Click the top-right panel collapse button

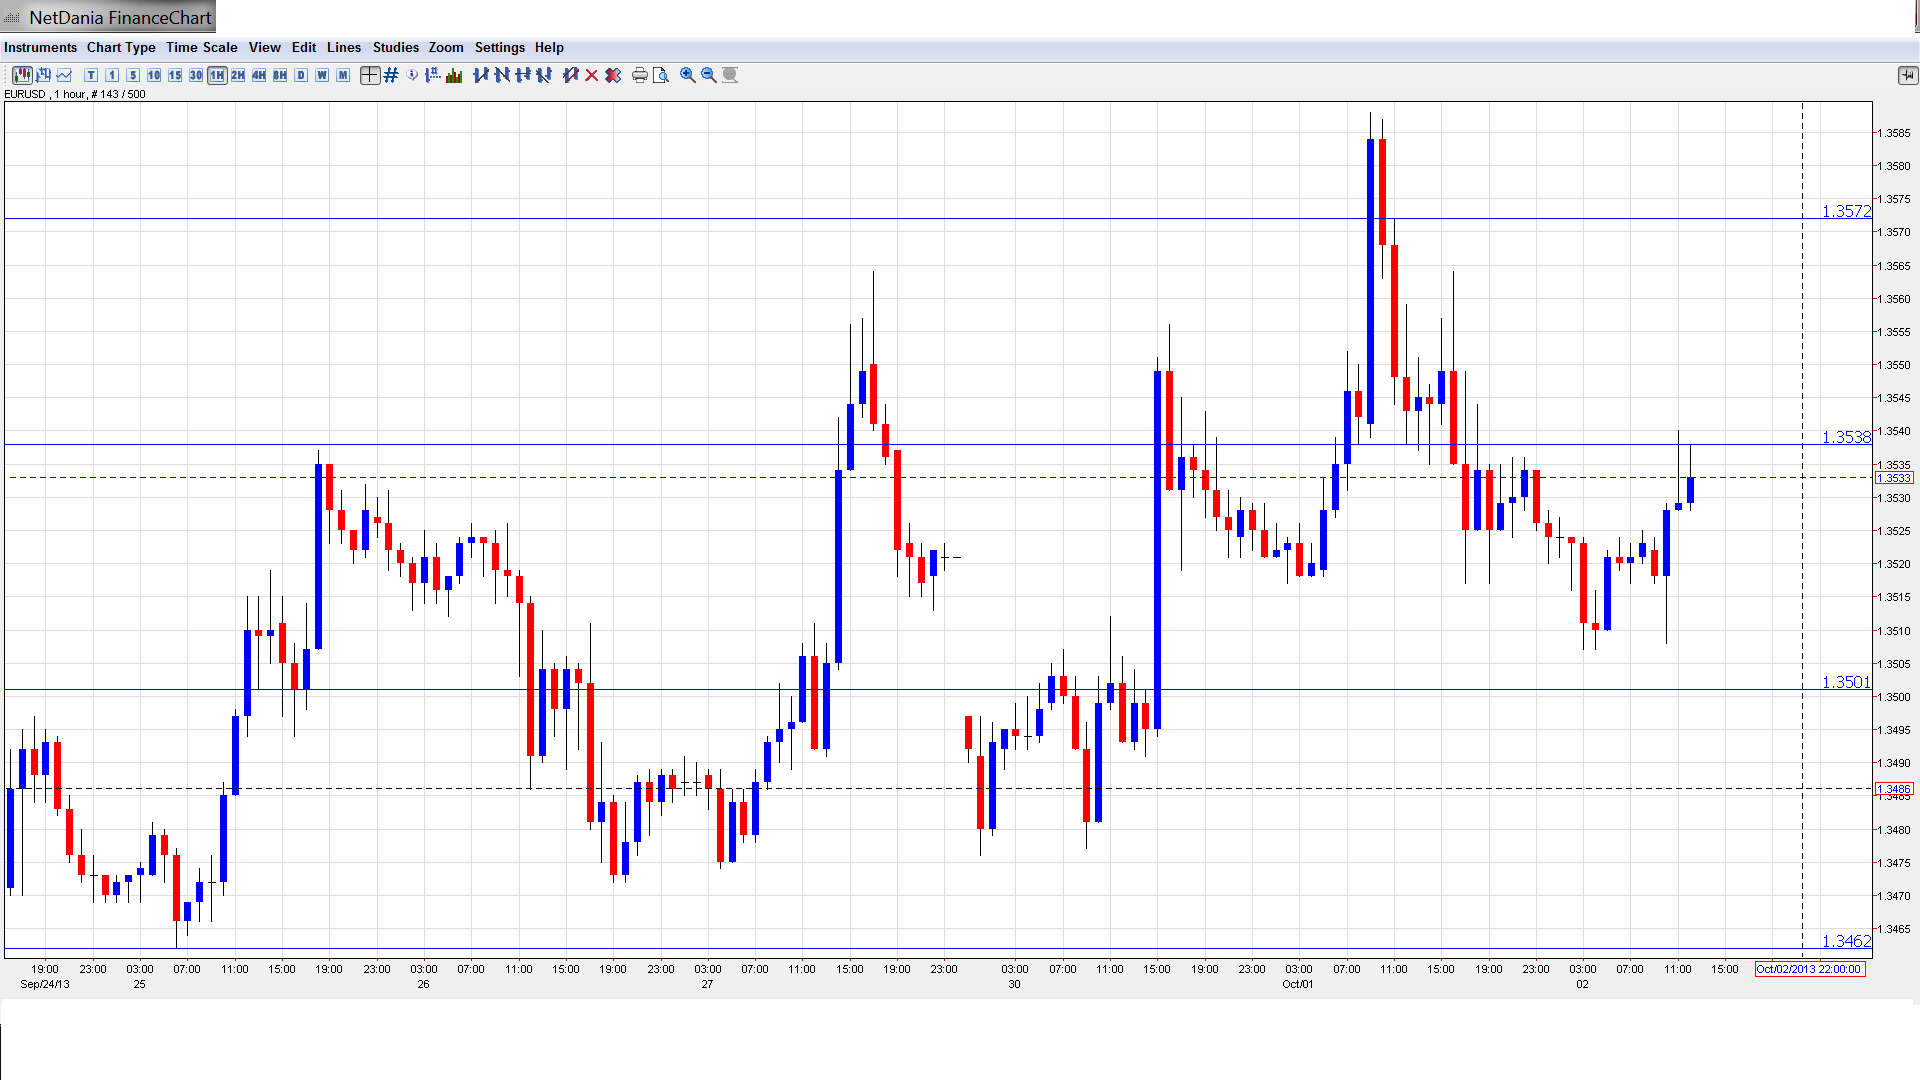tap(1907, 75)
